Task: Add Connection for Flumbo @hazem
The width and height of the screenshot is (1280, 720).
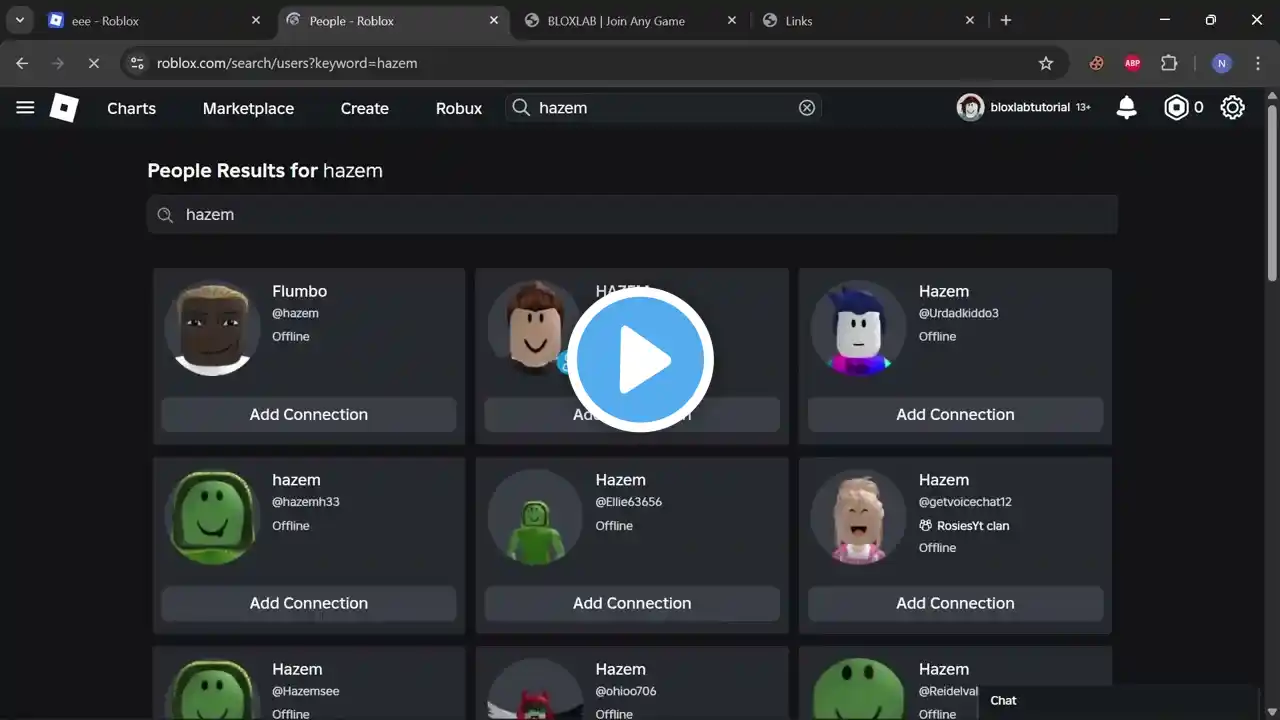Action: (308, 414)
